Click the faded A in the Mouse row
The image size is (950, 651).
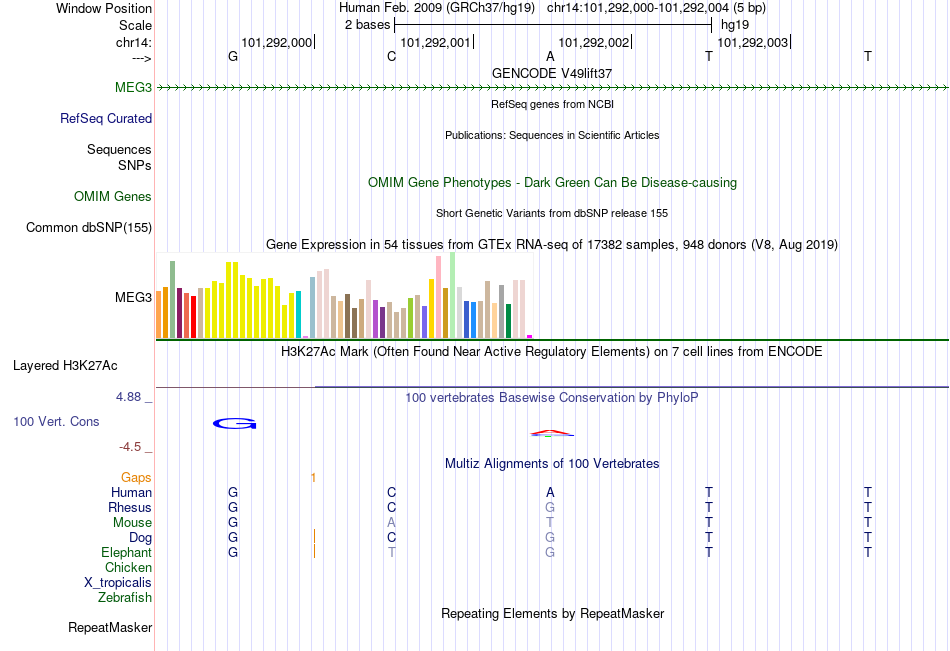[391, 522]
